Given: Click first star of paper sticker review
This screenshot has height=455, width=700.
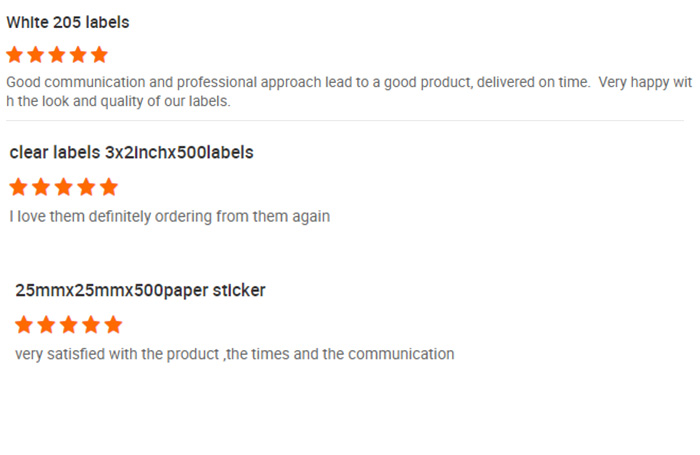Looking at the screenshot, I should [24, 325].
